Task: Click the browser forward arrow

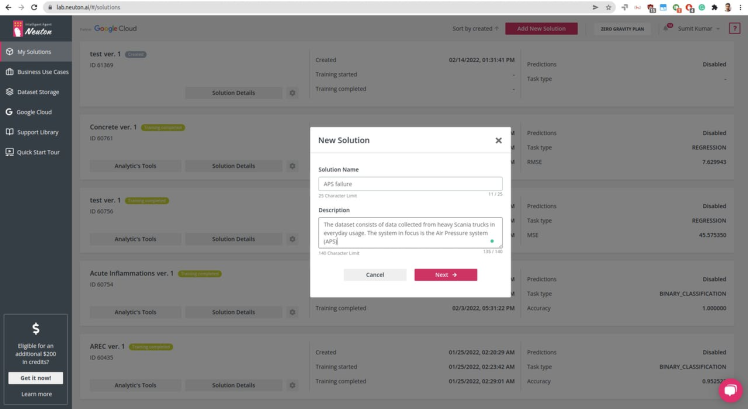Action: tap(21, 7)
